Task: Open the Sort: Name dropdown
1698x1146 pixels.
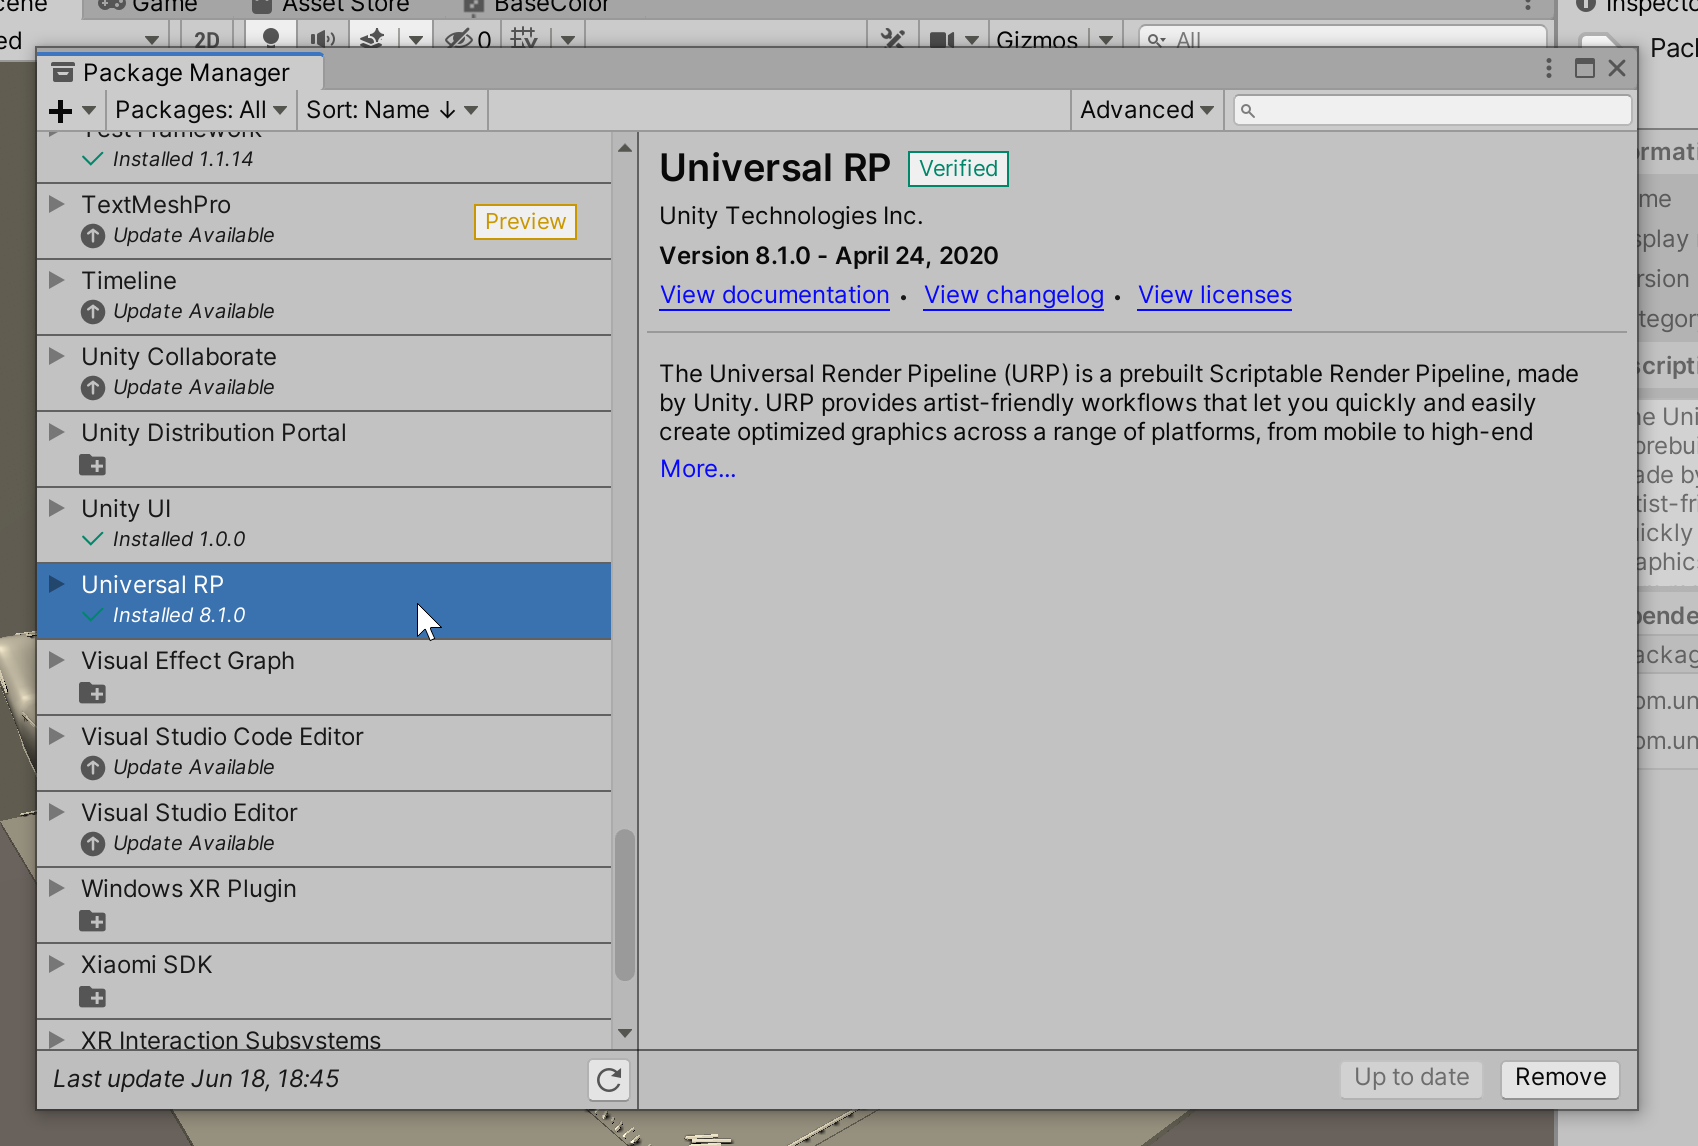Action: tap(392, 110)
